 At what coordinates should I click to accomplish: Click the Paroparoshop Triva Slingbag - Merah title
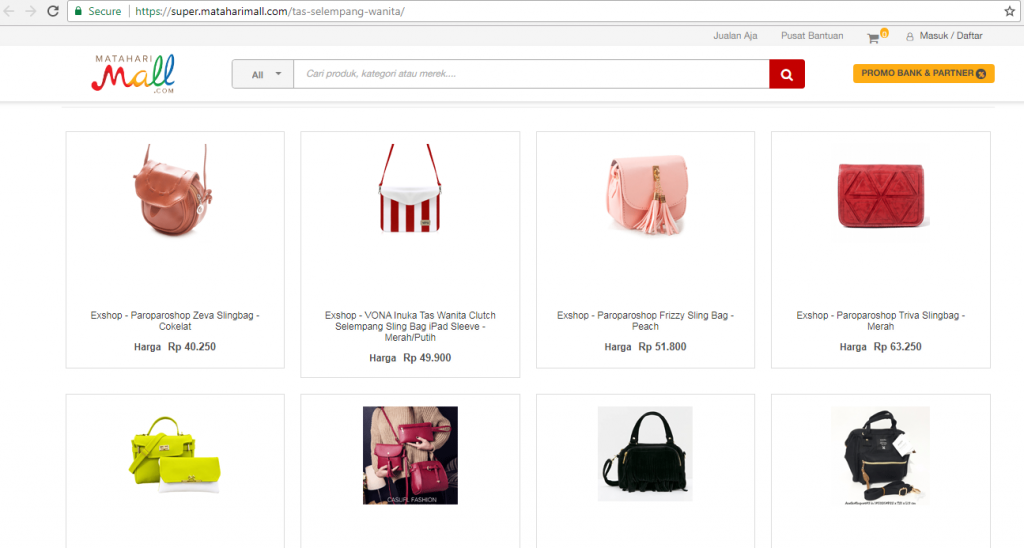[x=880, y=321]
